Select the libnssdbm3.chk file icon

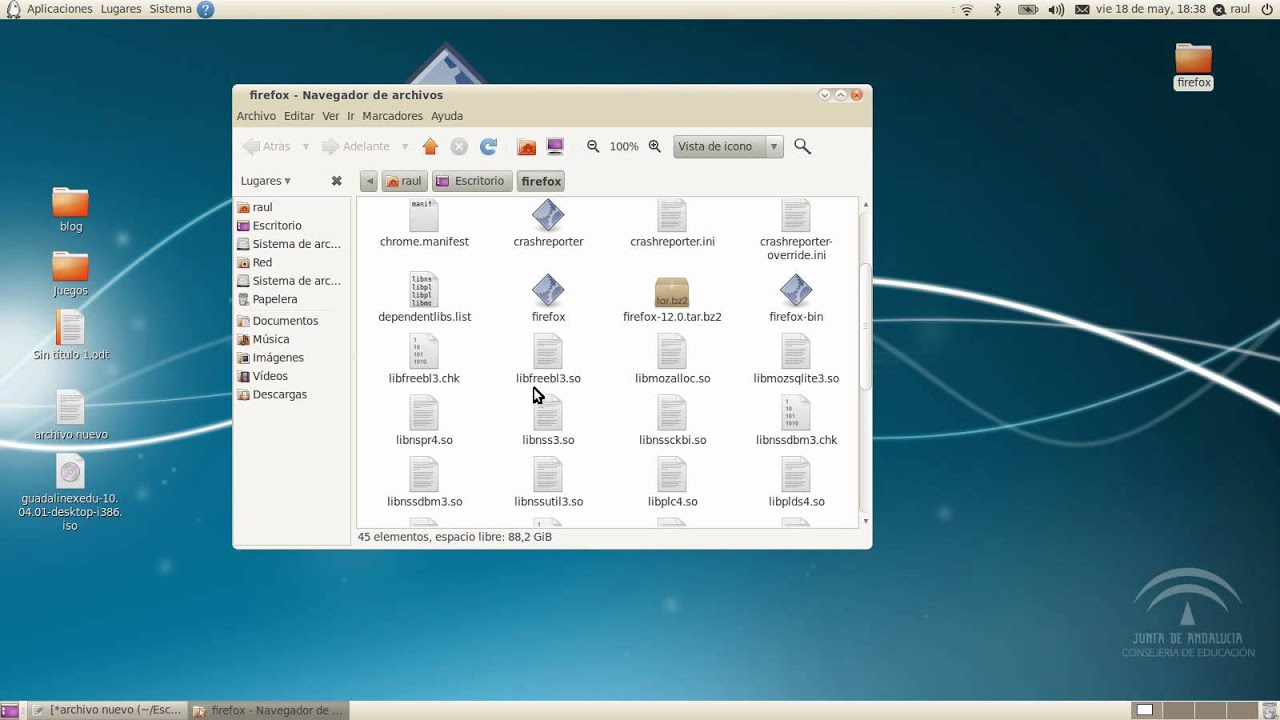tap(796, 413)
